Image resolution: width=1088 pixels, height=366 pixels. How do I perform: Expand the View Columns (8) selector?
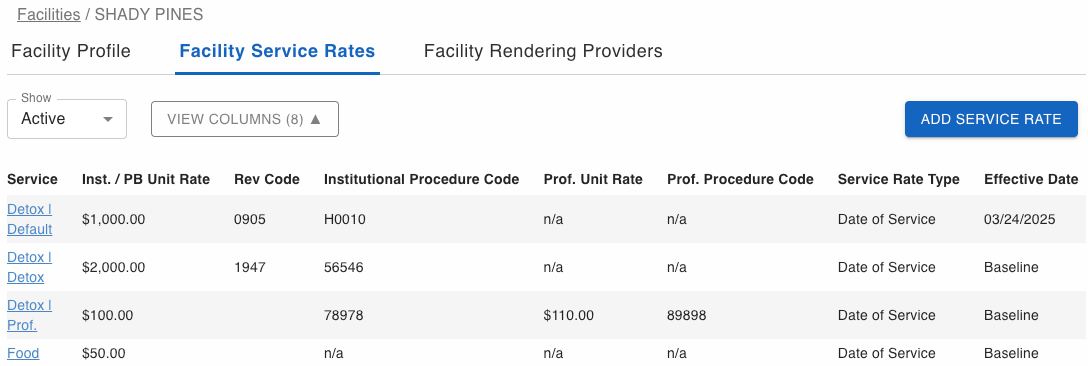(245, 119)
